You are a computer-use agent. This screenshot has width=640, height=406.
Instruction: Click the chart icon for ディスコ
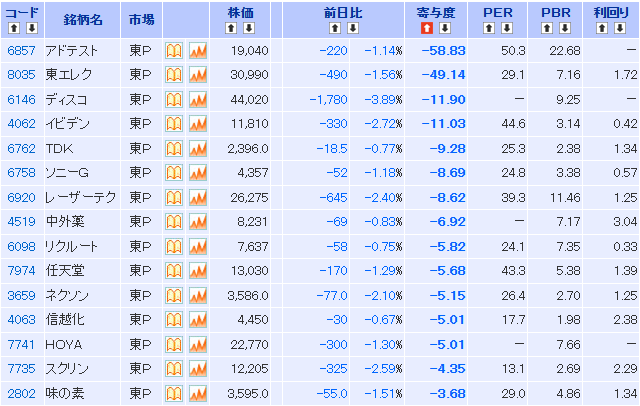pyautogui.click(x=197, y=99)
